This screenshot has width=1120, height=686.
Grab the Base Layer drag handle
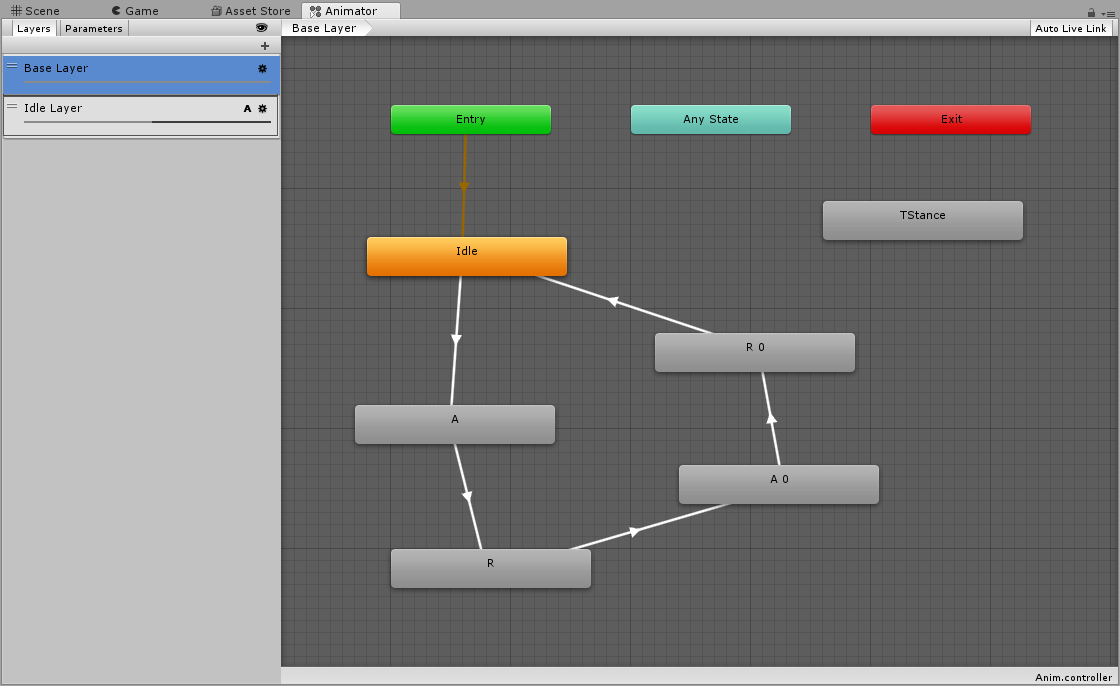12,67
